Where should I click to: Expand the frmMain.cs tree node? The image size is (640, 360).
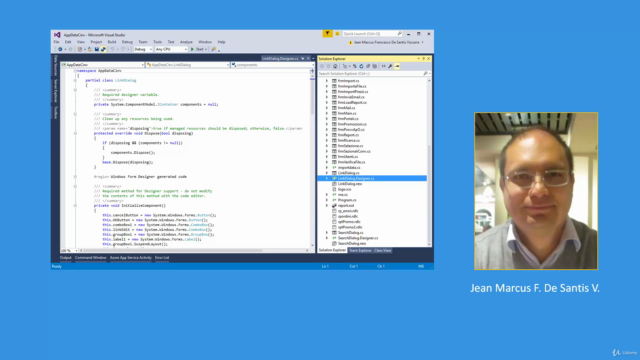[x=327, y=113]
